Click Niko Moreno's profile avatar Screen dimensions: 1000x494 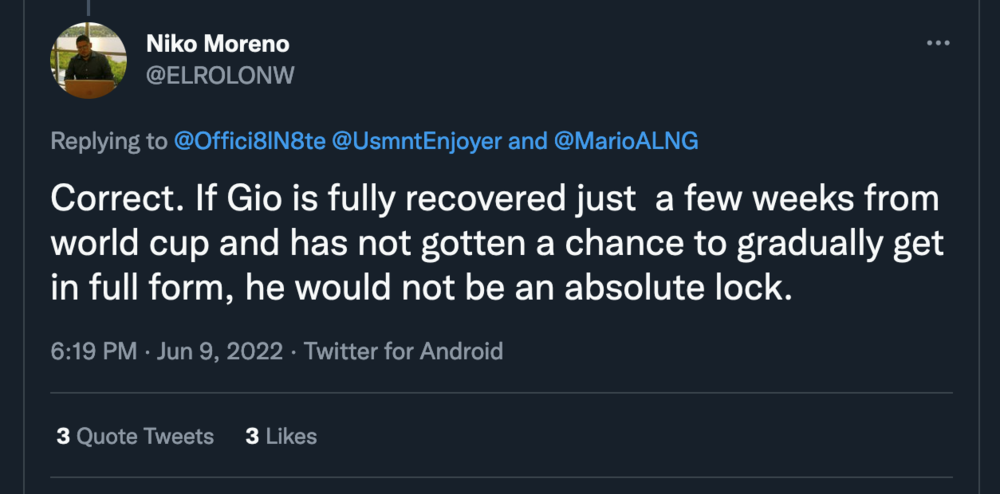(x=88, y=61)
